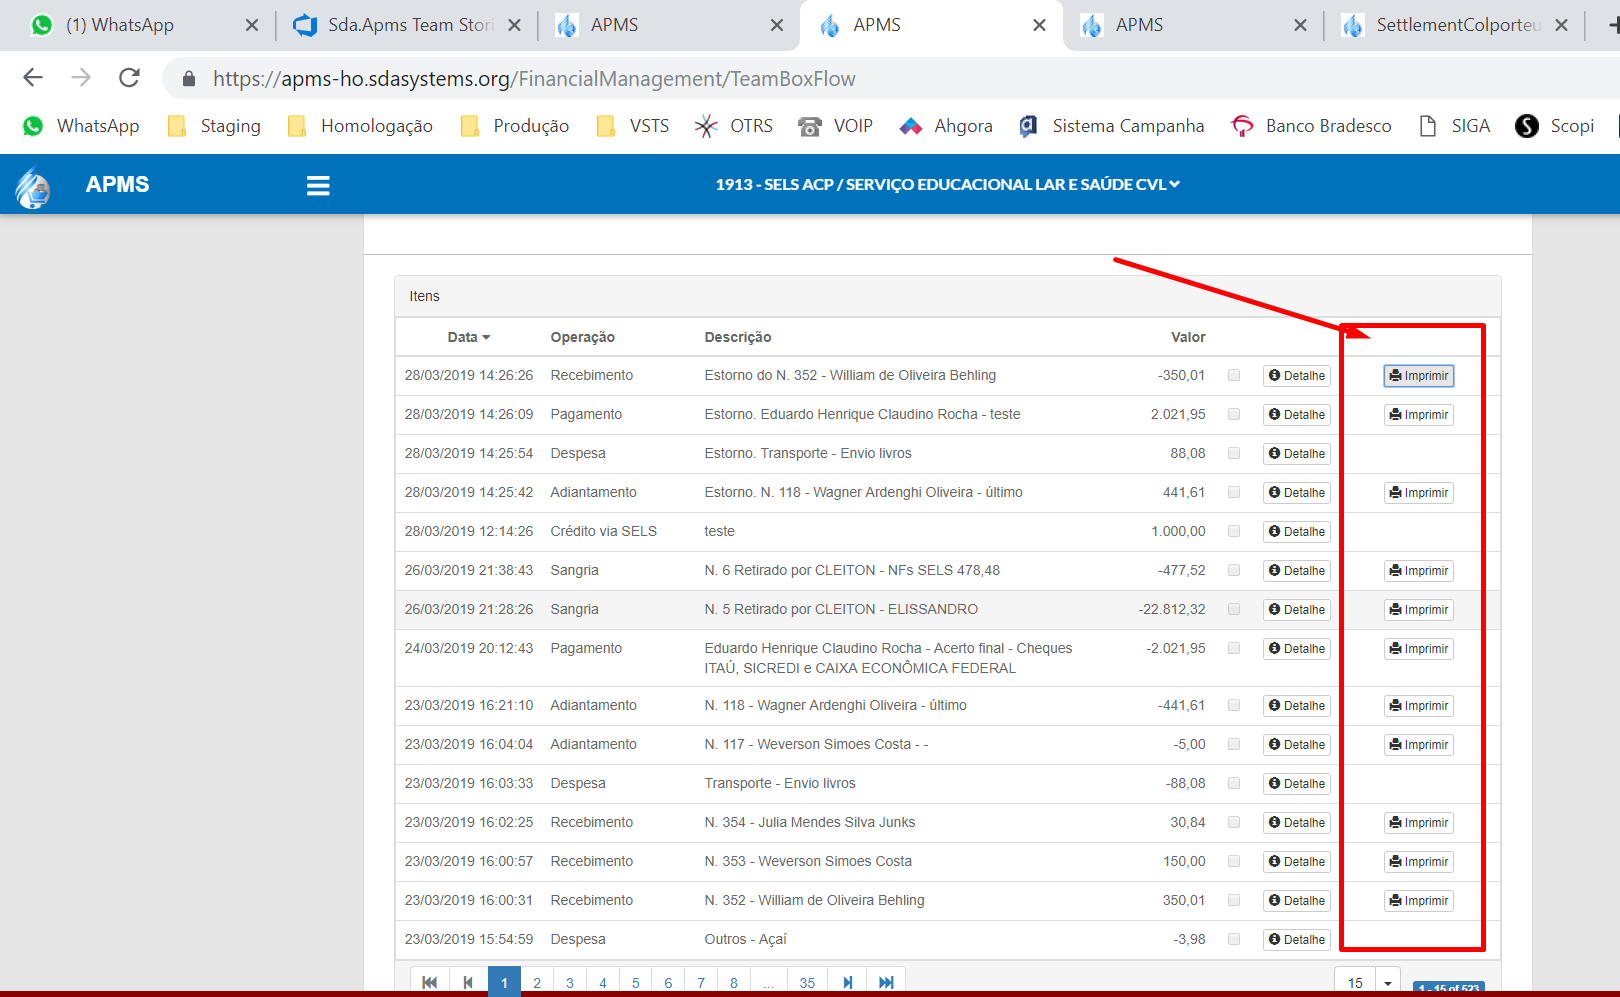Open the page size dropdown showing 15

point(1388,983)
